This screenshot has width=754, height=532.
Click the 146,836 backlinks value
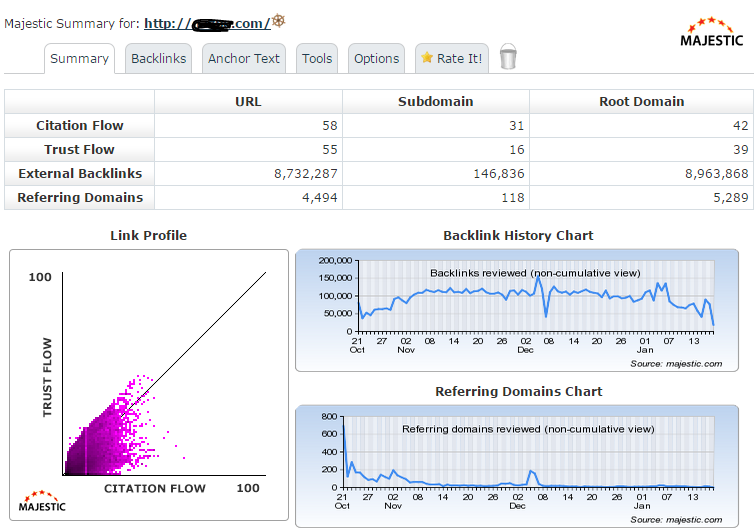click(x=499, y=174)
